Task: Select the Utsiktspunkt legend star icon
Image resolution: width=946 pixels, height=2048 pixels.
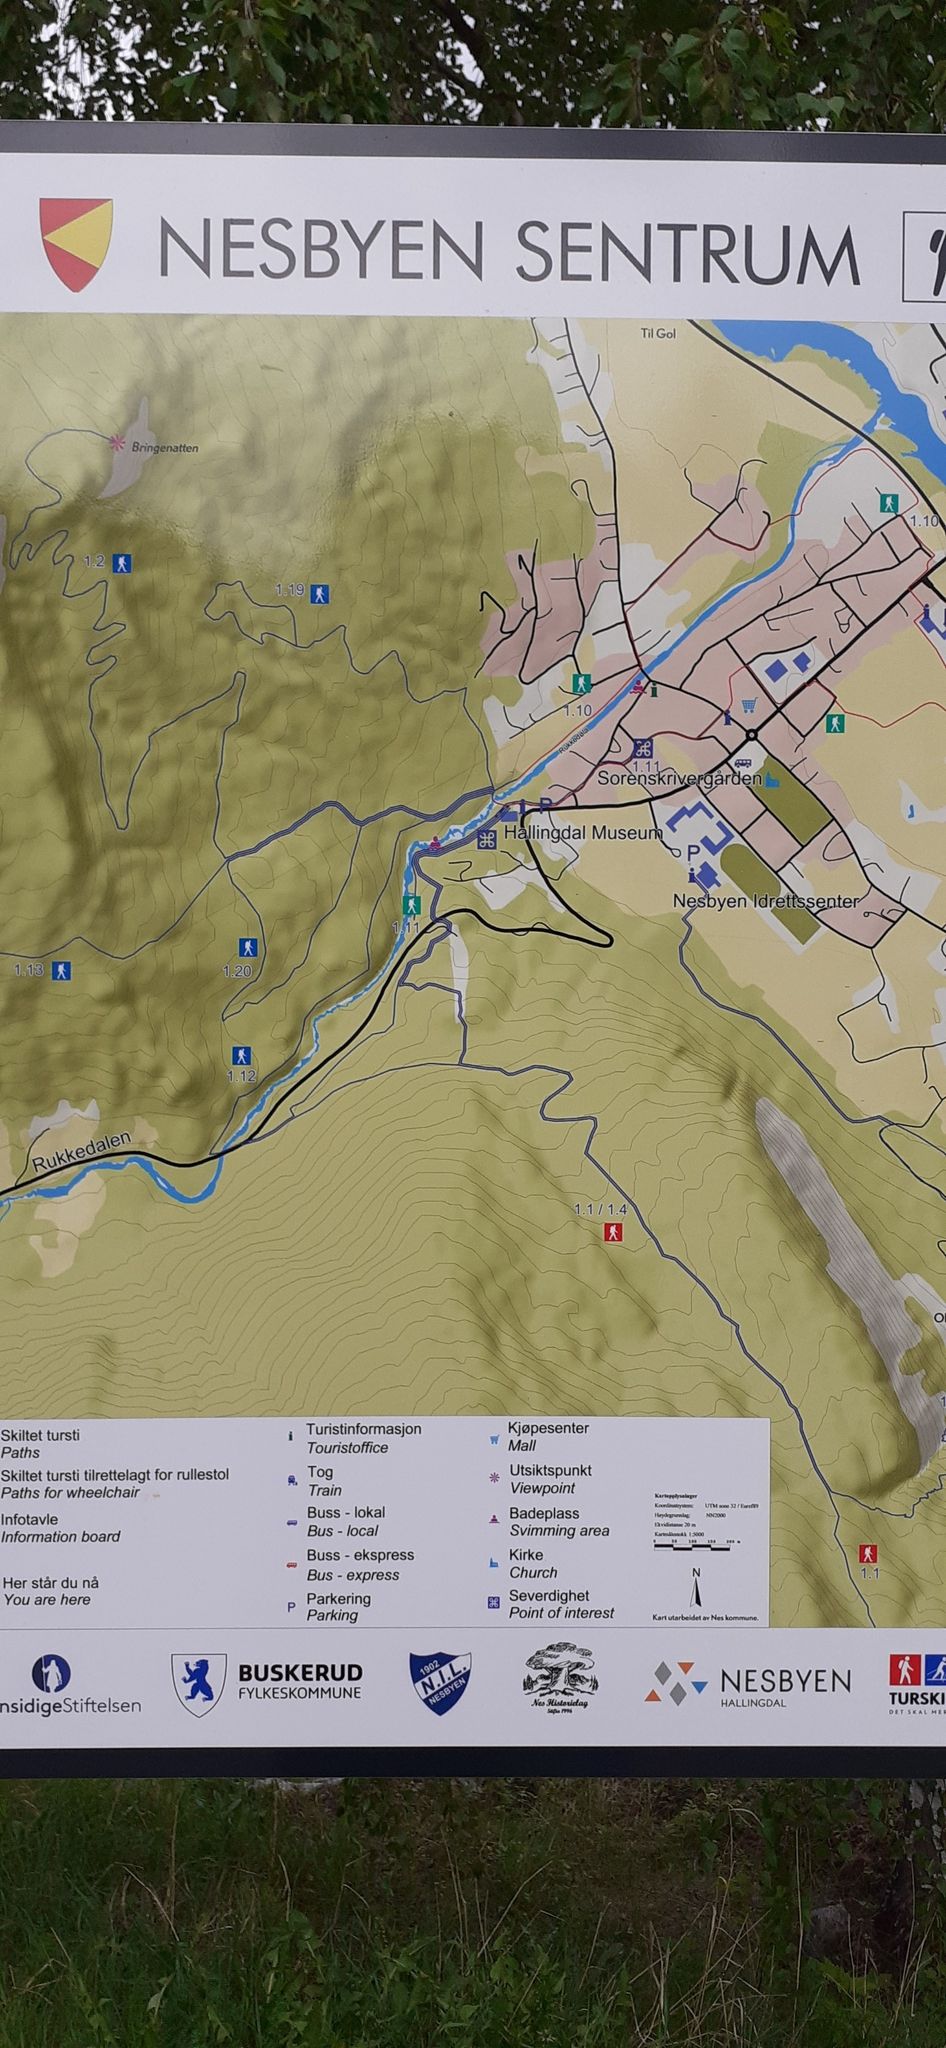Action: [494, 1477]
